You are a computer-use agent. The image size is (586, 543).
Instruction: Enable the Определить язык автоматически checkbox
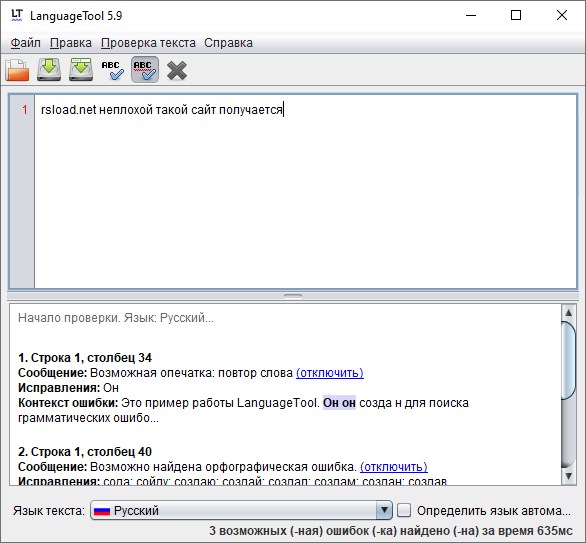coord(404,510)
